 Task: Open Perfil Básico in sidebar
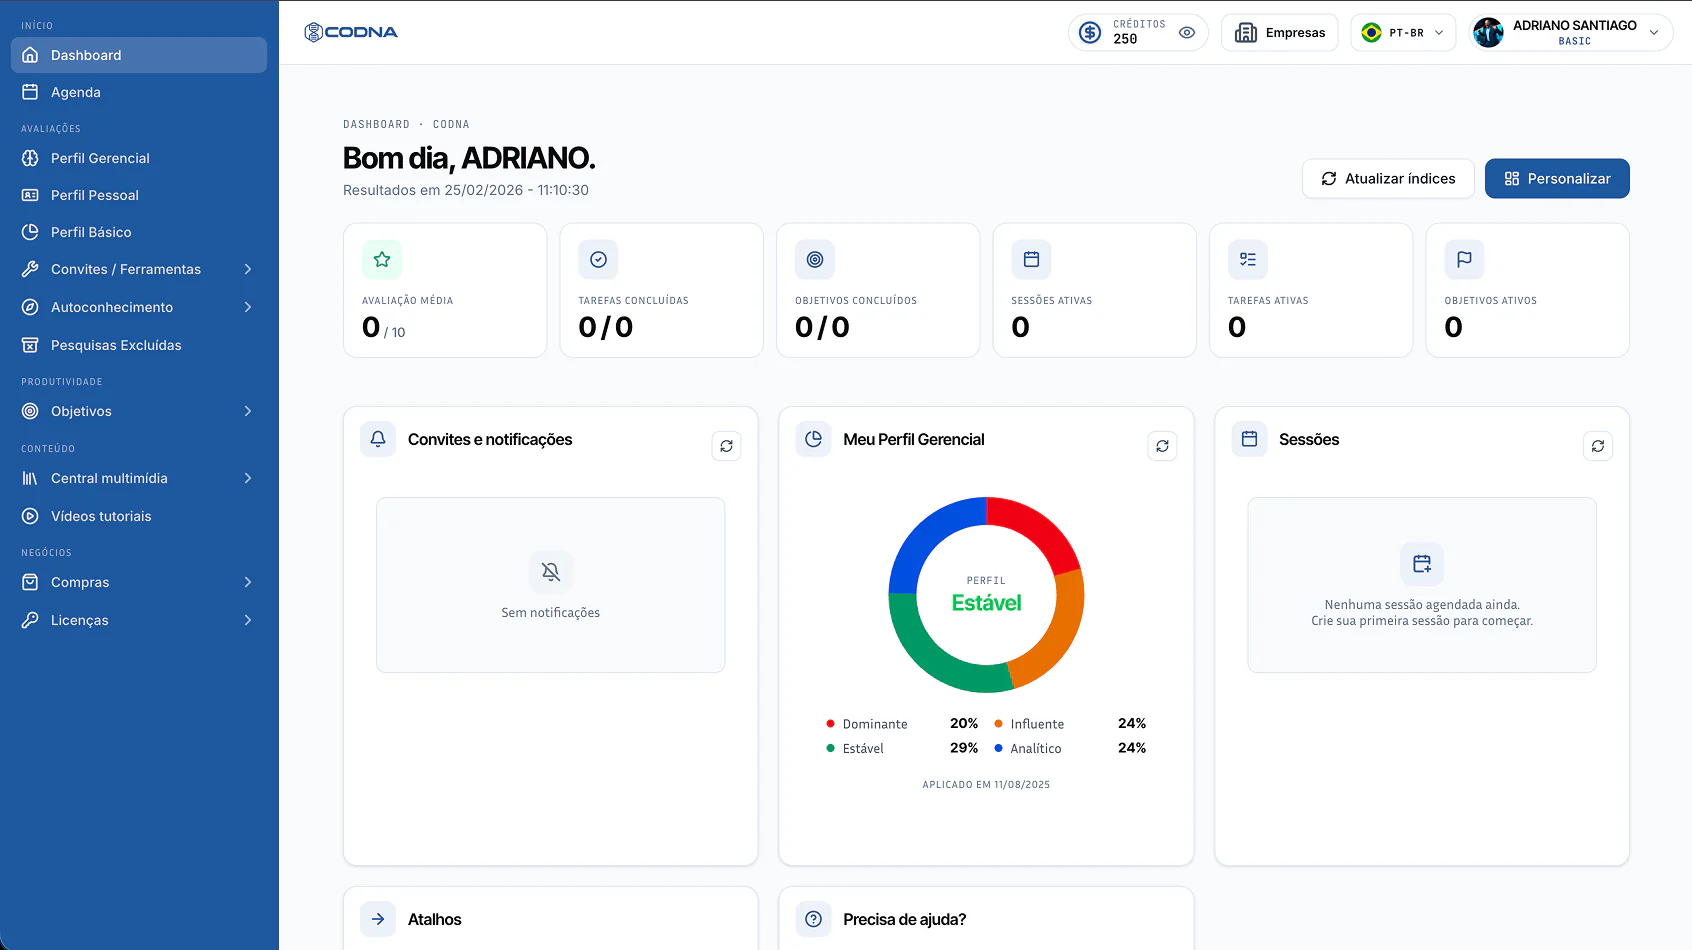click(x=139, y=232)
